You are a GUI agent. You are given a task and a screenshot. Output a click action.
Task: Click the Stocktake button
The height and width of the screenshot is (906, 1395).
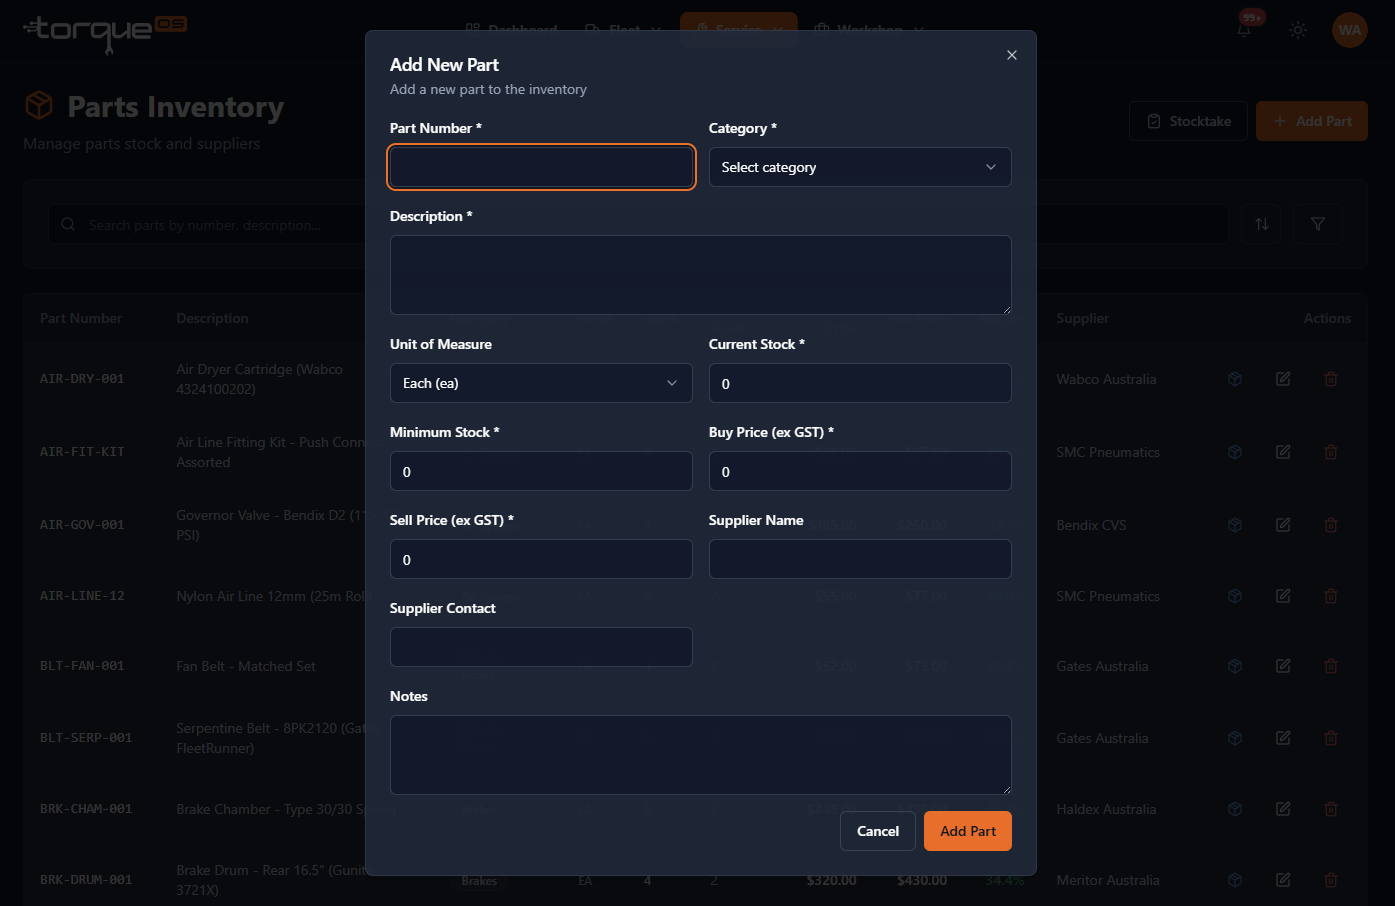1188,121
